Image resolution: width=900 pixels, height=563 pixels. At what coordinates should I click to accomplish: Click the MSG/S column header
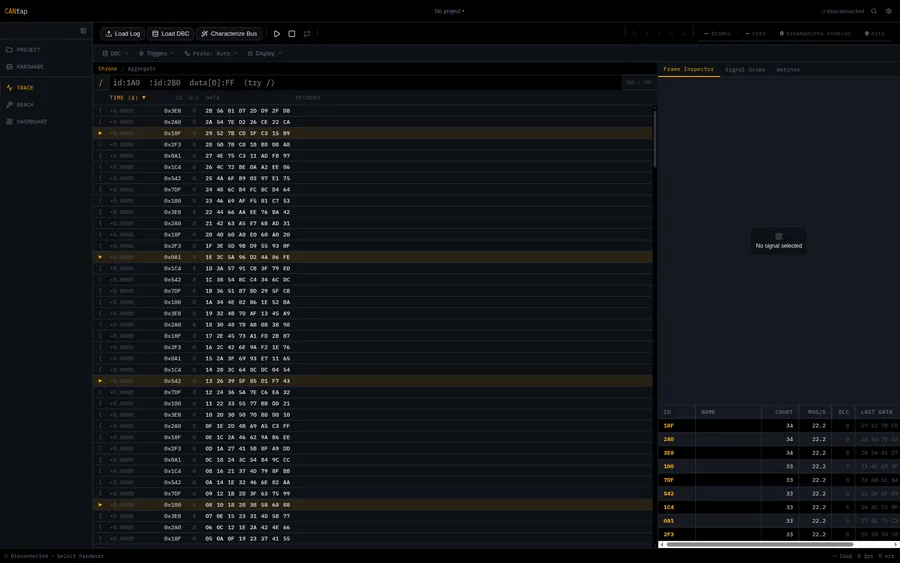(x=816, y=412)
